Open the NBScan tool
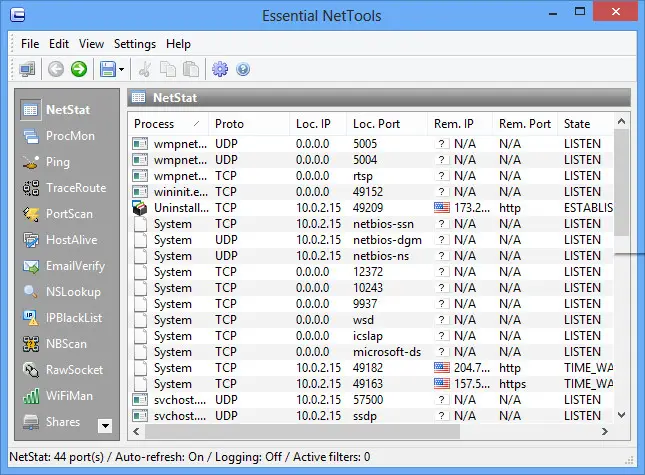Viewport: 645px width, 475px height. [x=55, y=344]
